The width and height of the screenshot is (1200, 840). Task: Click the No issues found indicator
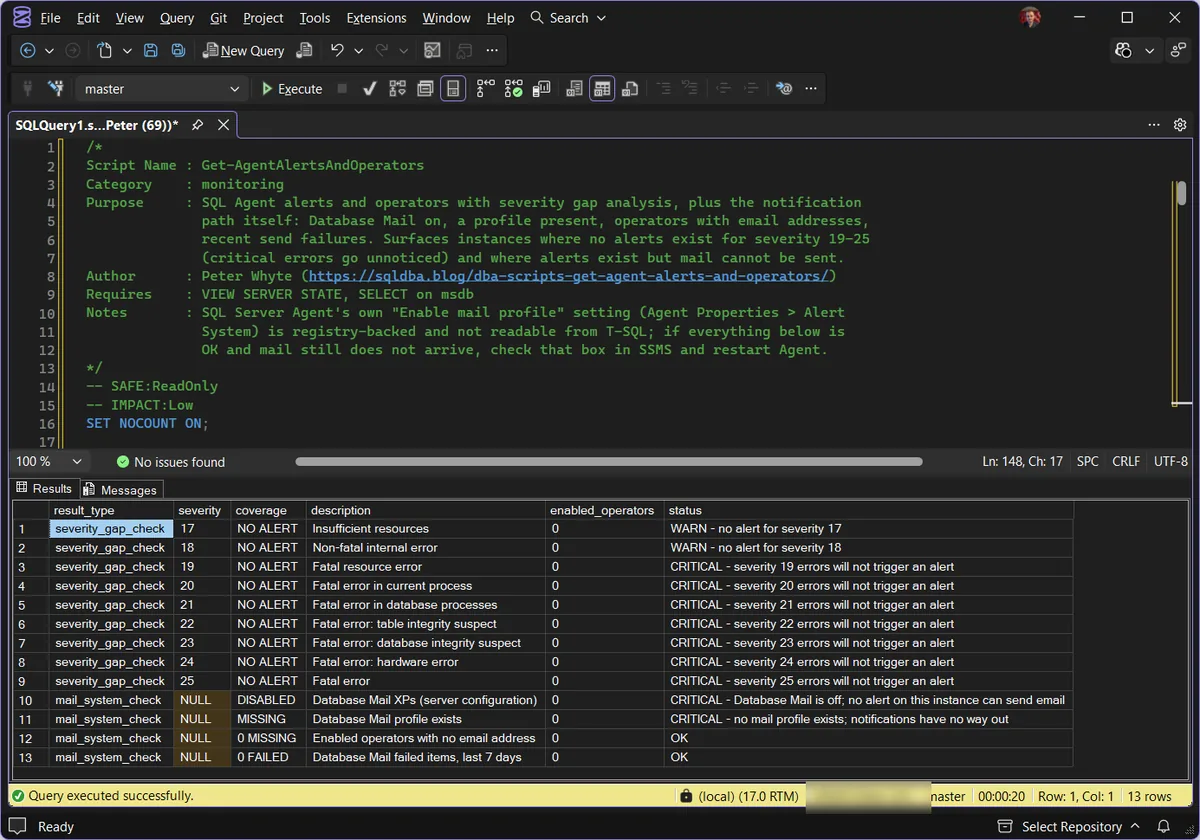tap(170, 461)
